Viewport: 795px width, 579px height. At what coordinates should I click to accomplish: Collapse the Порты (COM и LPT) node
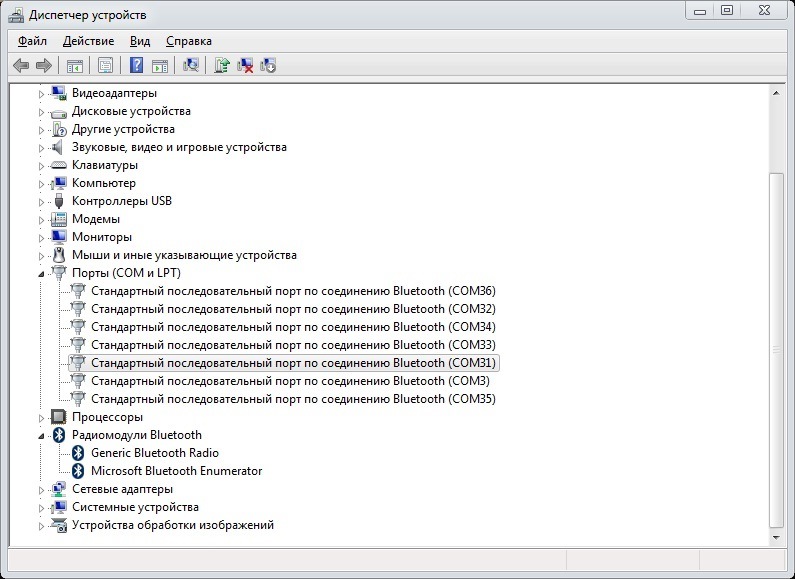(x=42, y=274)
